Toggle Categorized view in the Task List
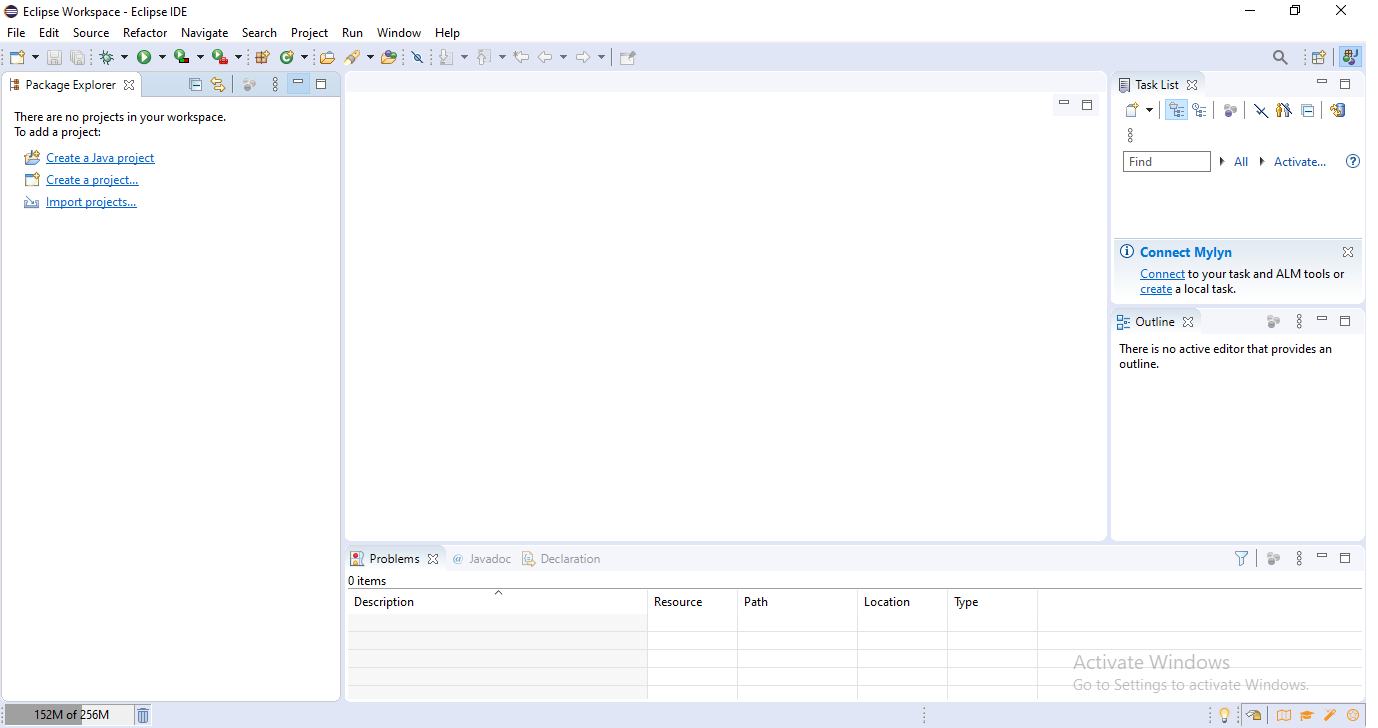 pyautogui.click(x=1176, y=110)
